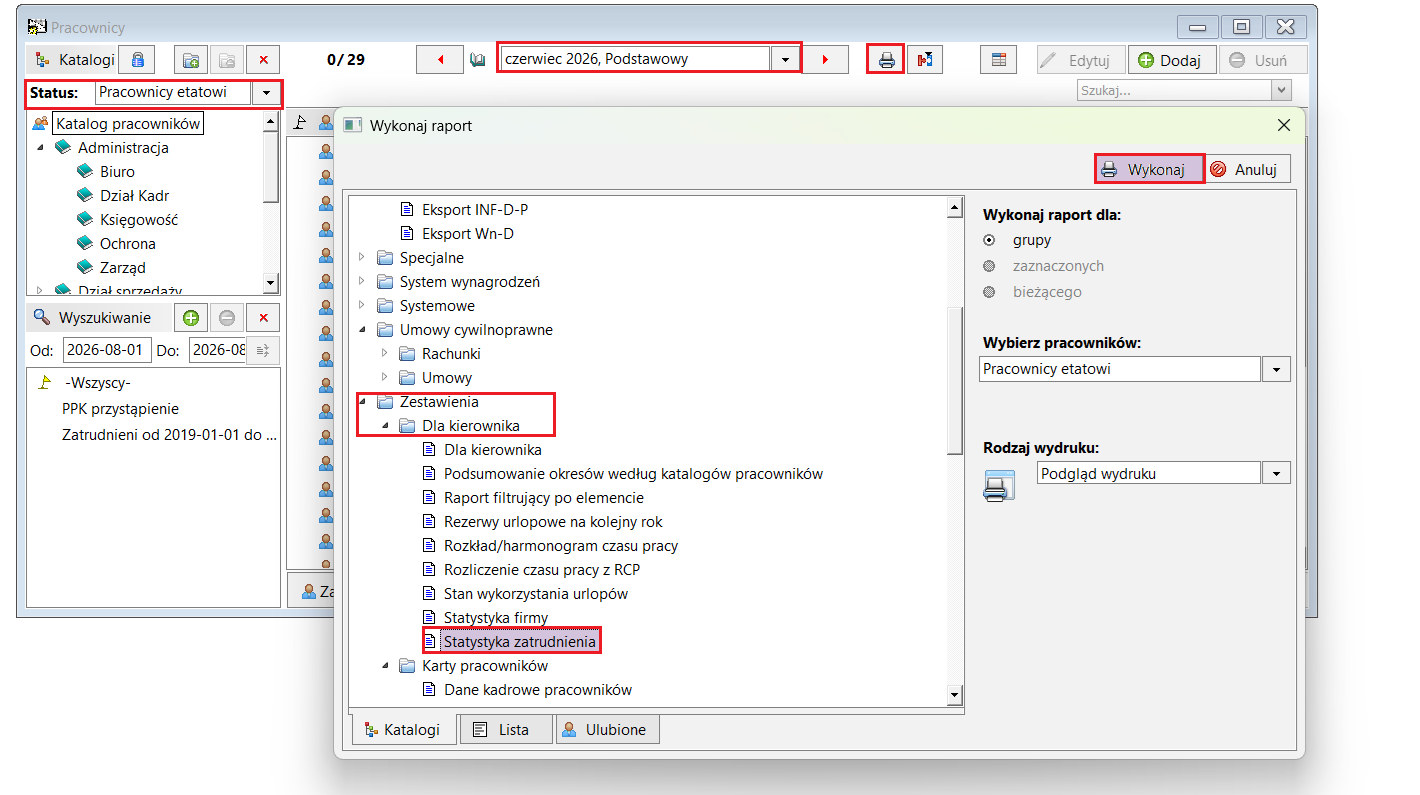The width and height of the screenshot is (1420, 795).
Task: Switch to the Lista tab
Action: pos(506,729)
